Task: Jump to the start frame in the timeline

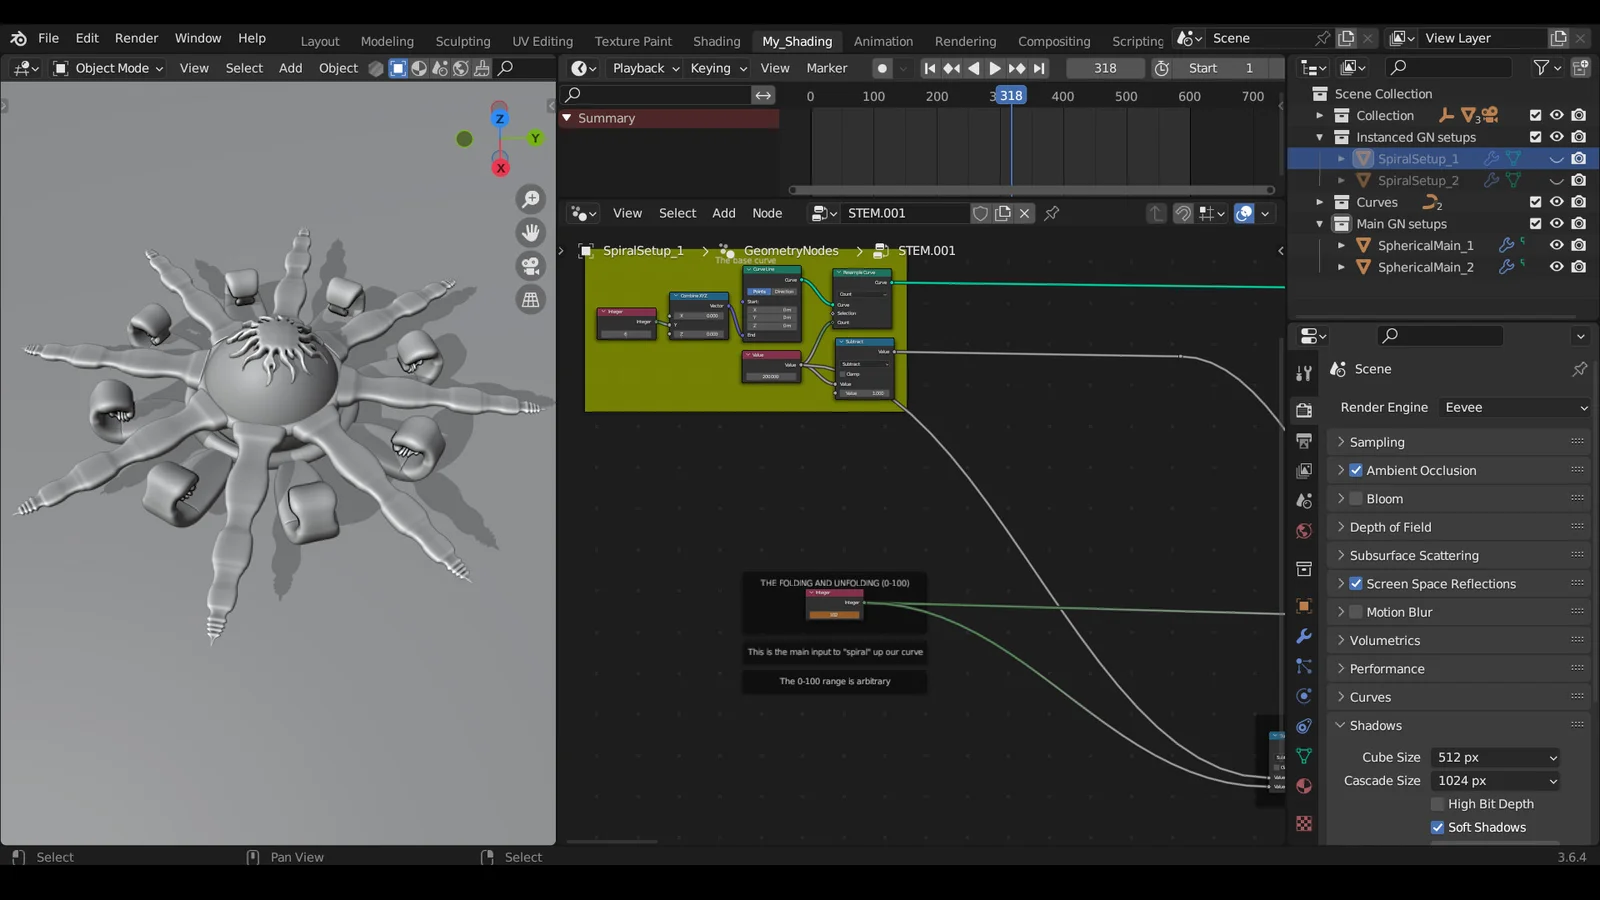Action: (x=930, y=68)
